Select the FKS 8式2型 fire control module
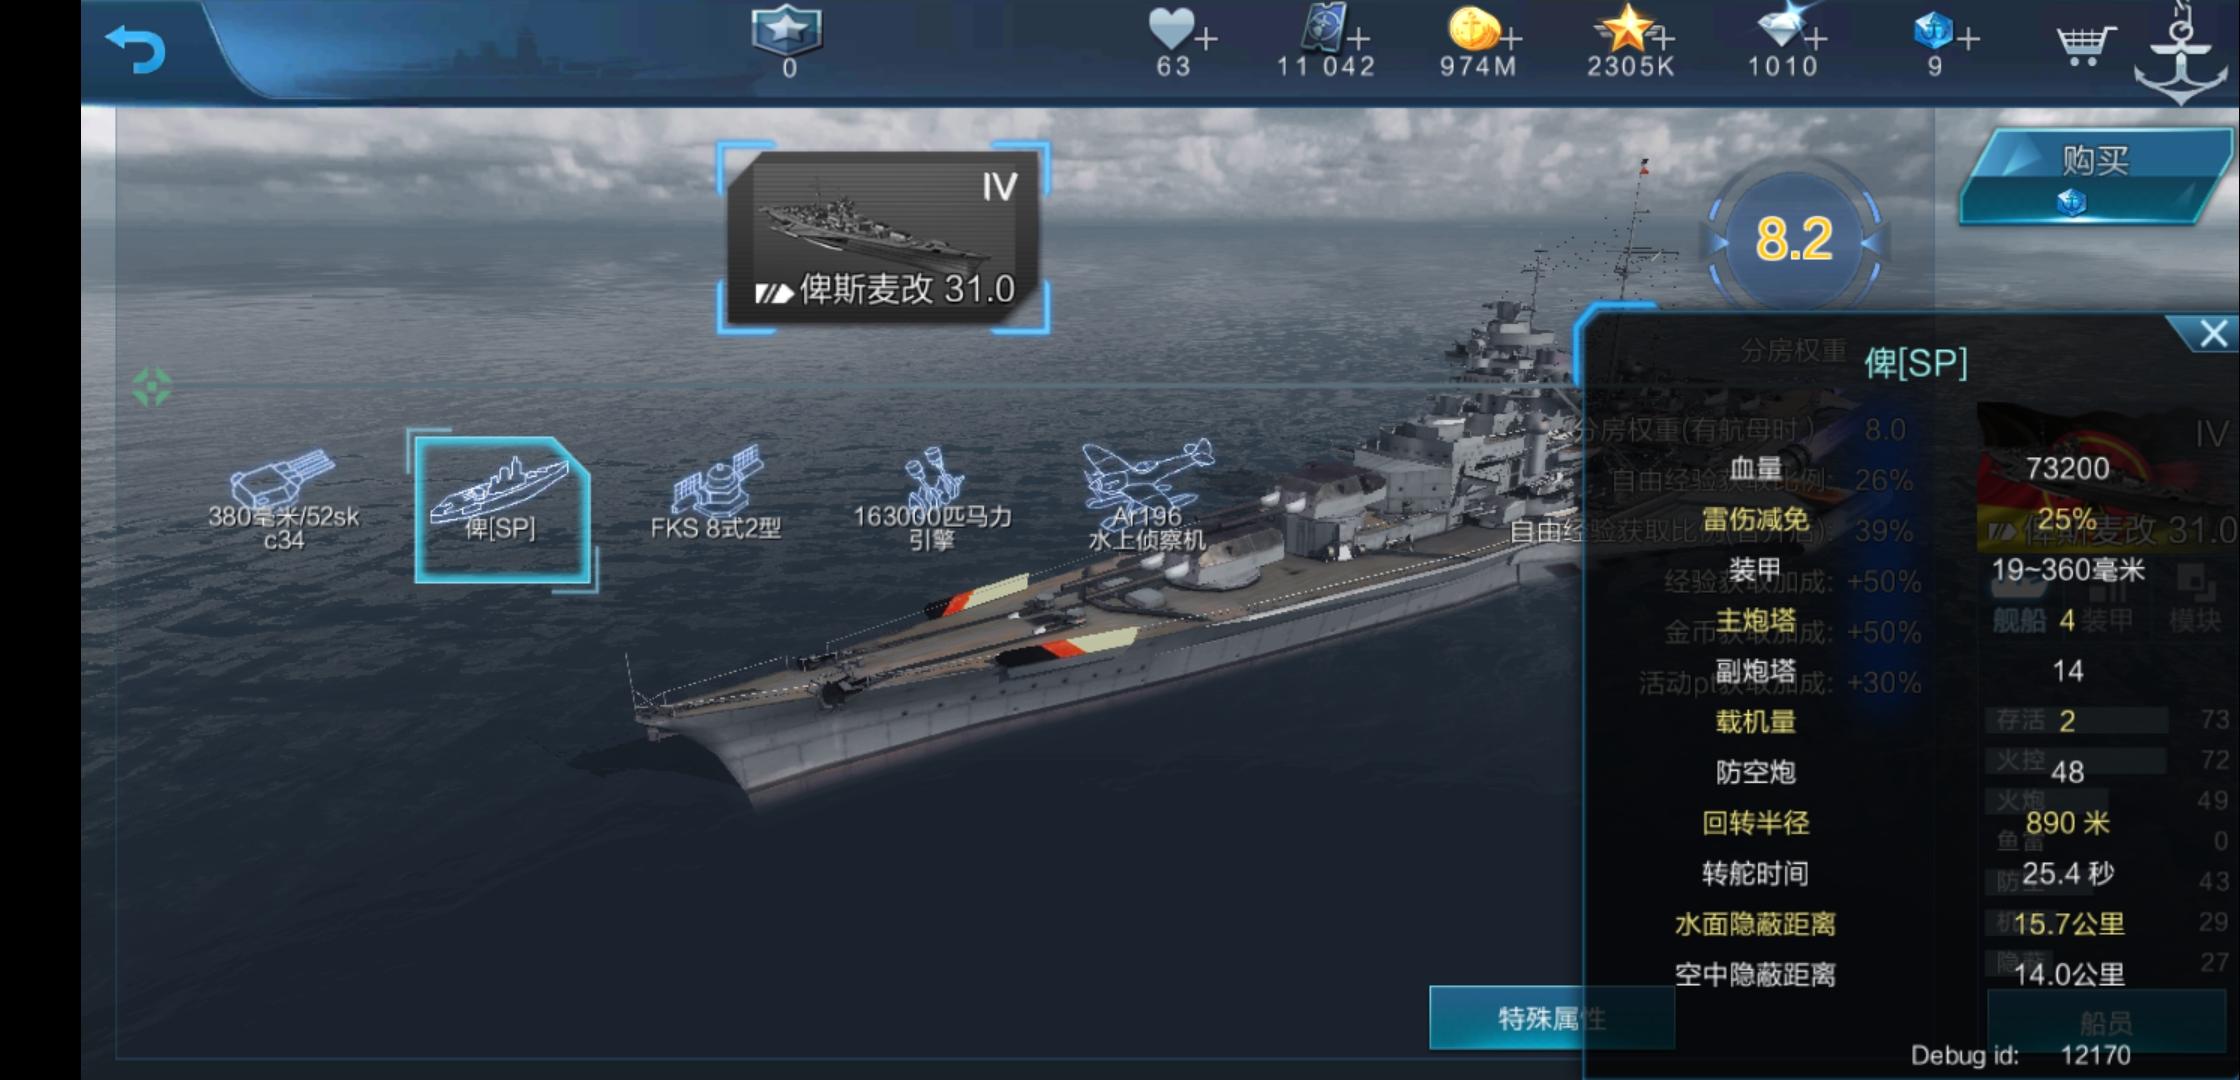Screen dimensions: 2240x1080 pyautogui.click(x=716, y=494)
